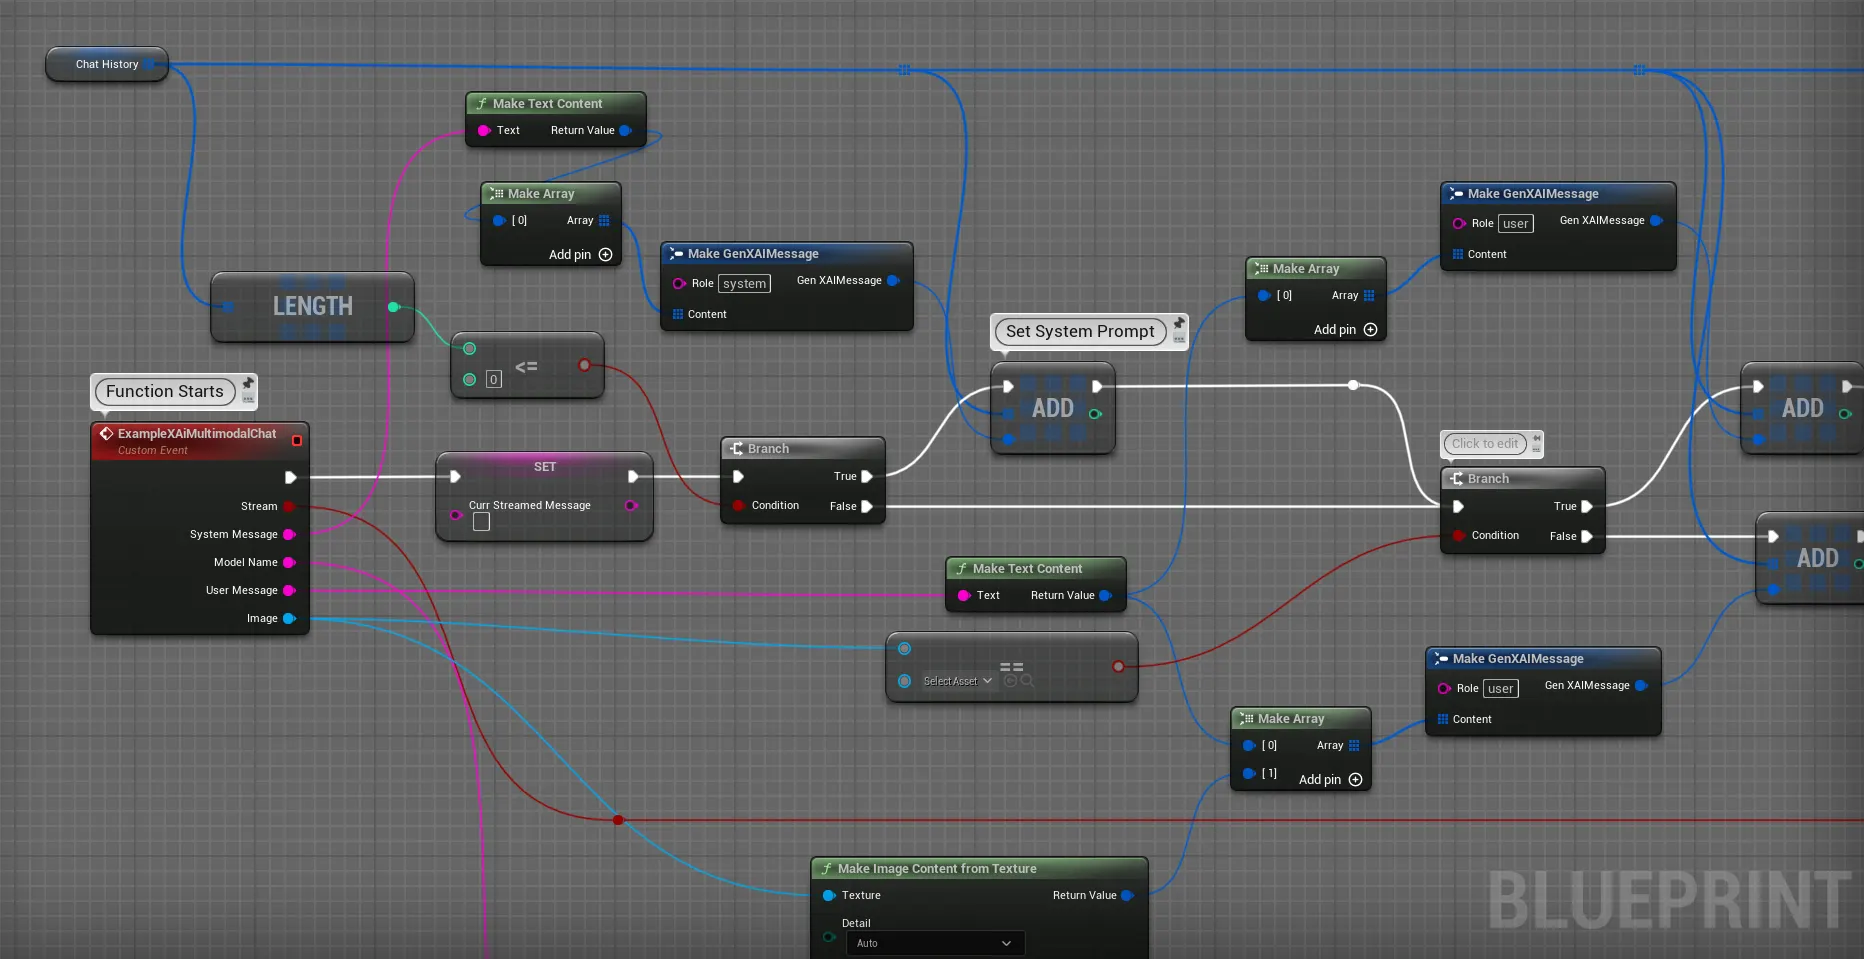Click Add pin on the Make Array with [1]
This screenshot has height=959, width=1864.
(x=1330, y=780)
